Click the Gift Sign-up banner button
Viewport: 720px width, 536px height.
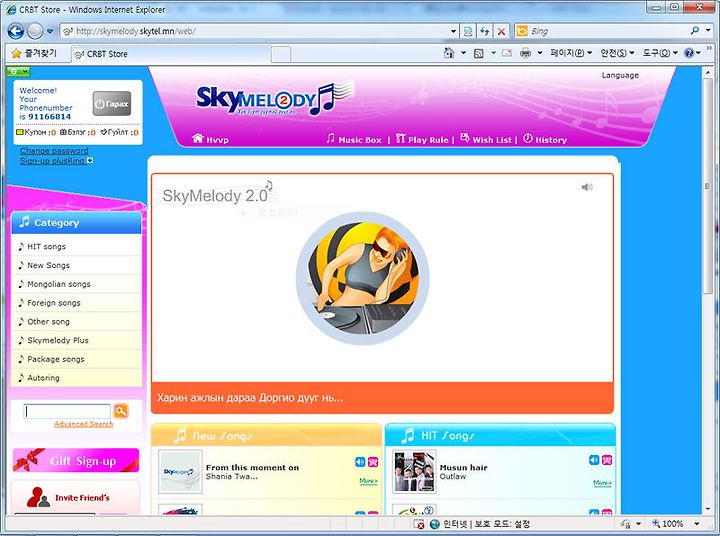pyautogui.click(x=76, y=461)
